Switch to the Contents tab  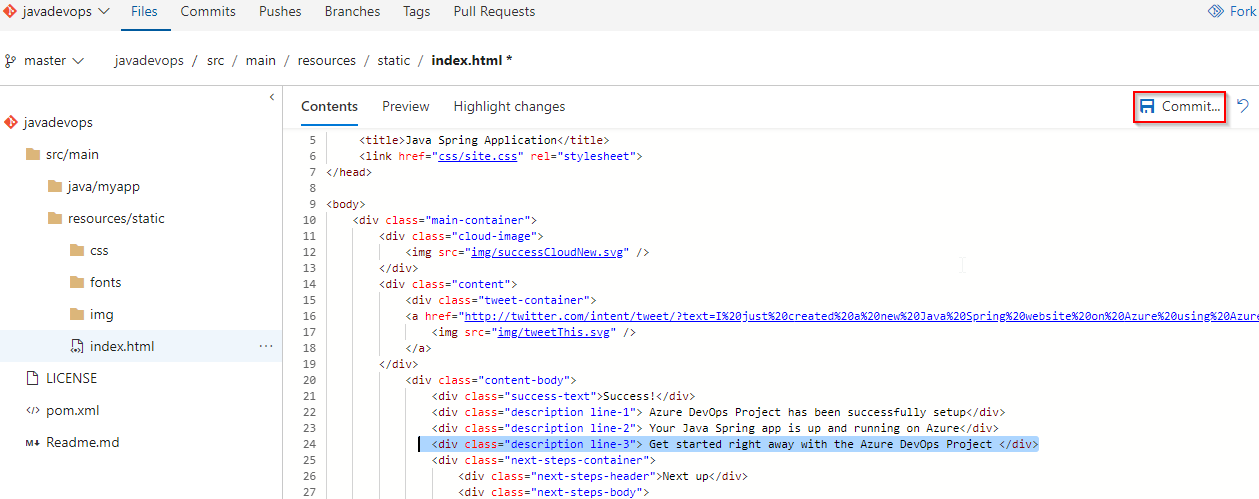pos(329,106)
